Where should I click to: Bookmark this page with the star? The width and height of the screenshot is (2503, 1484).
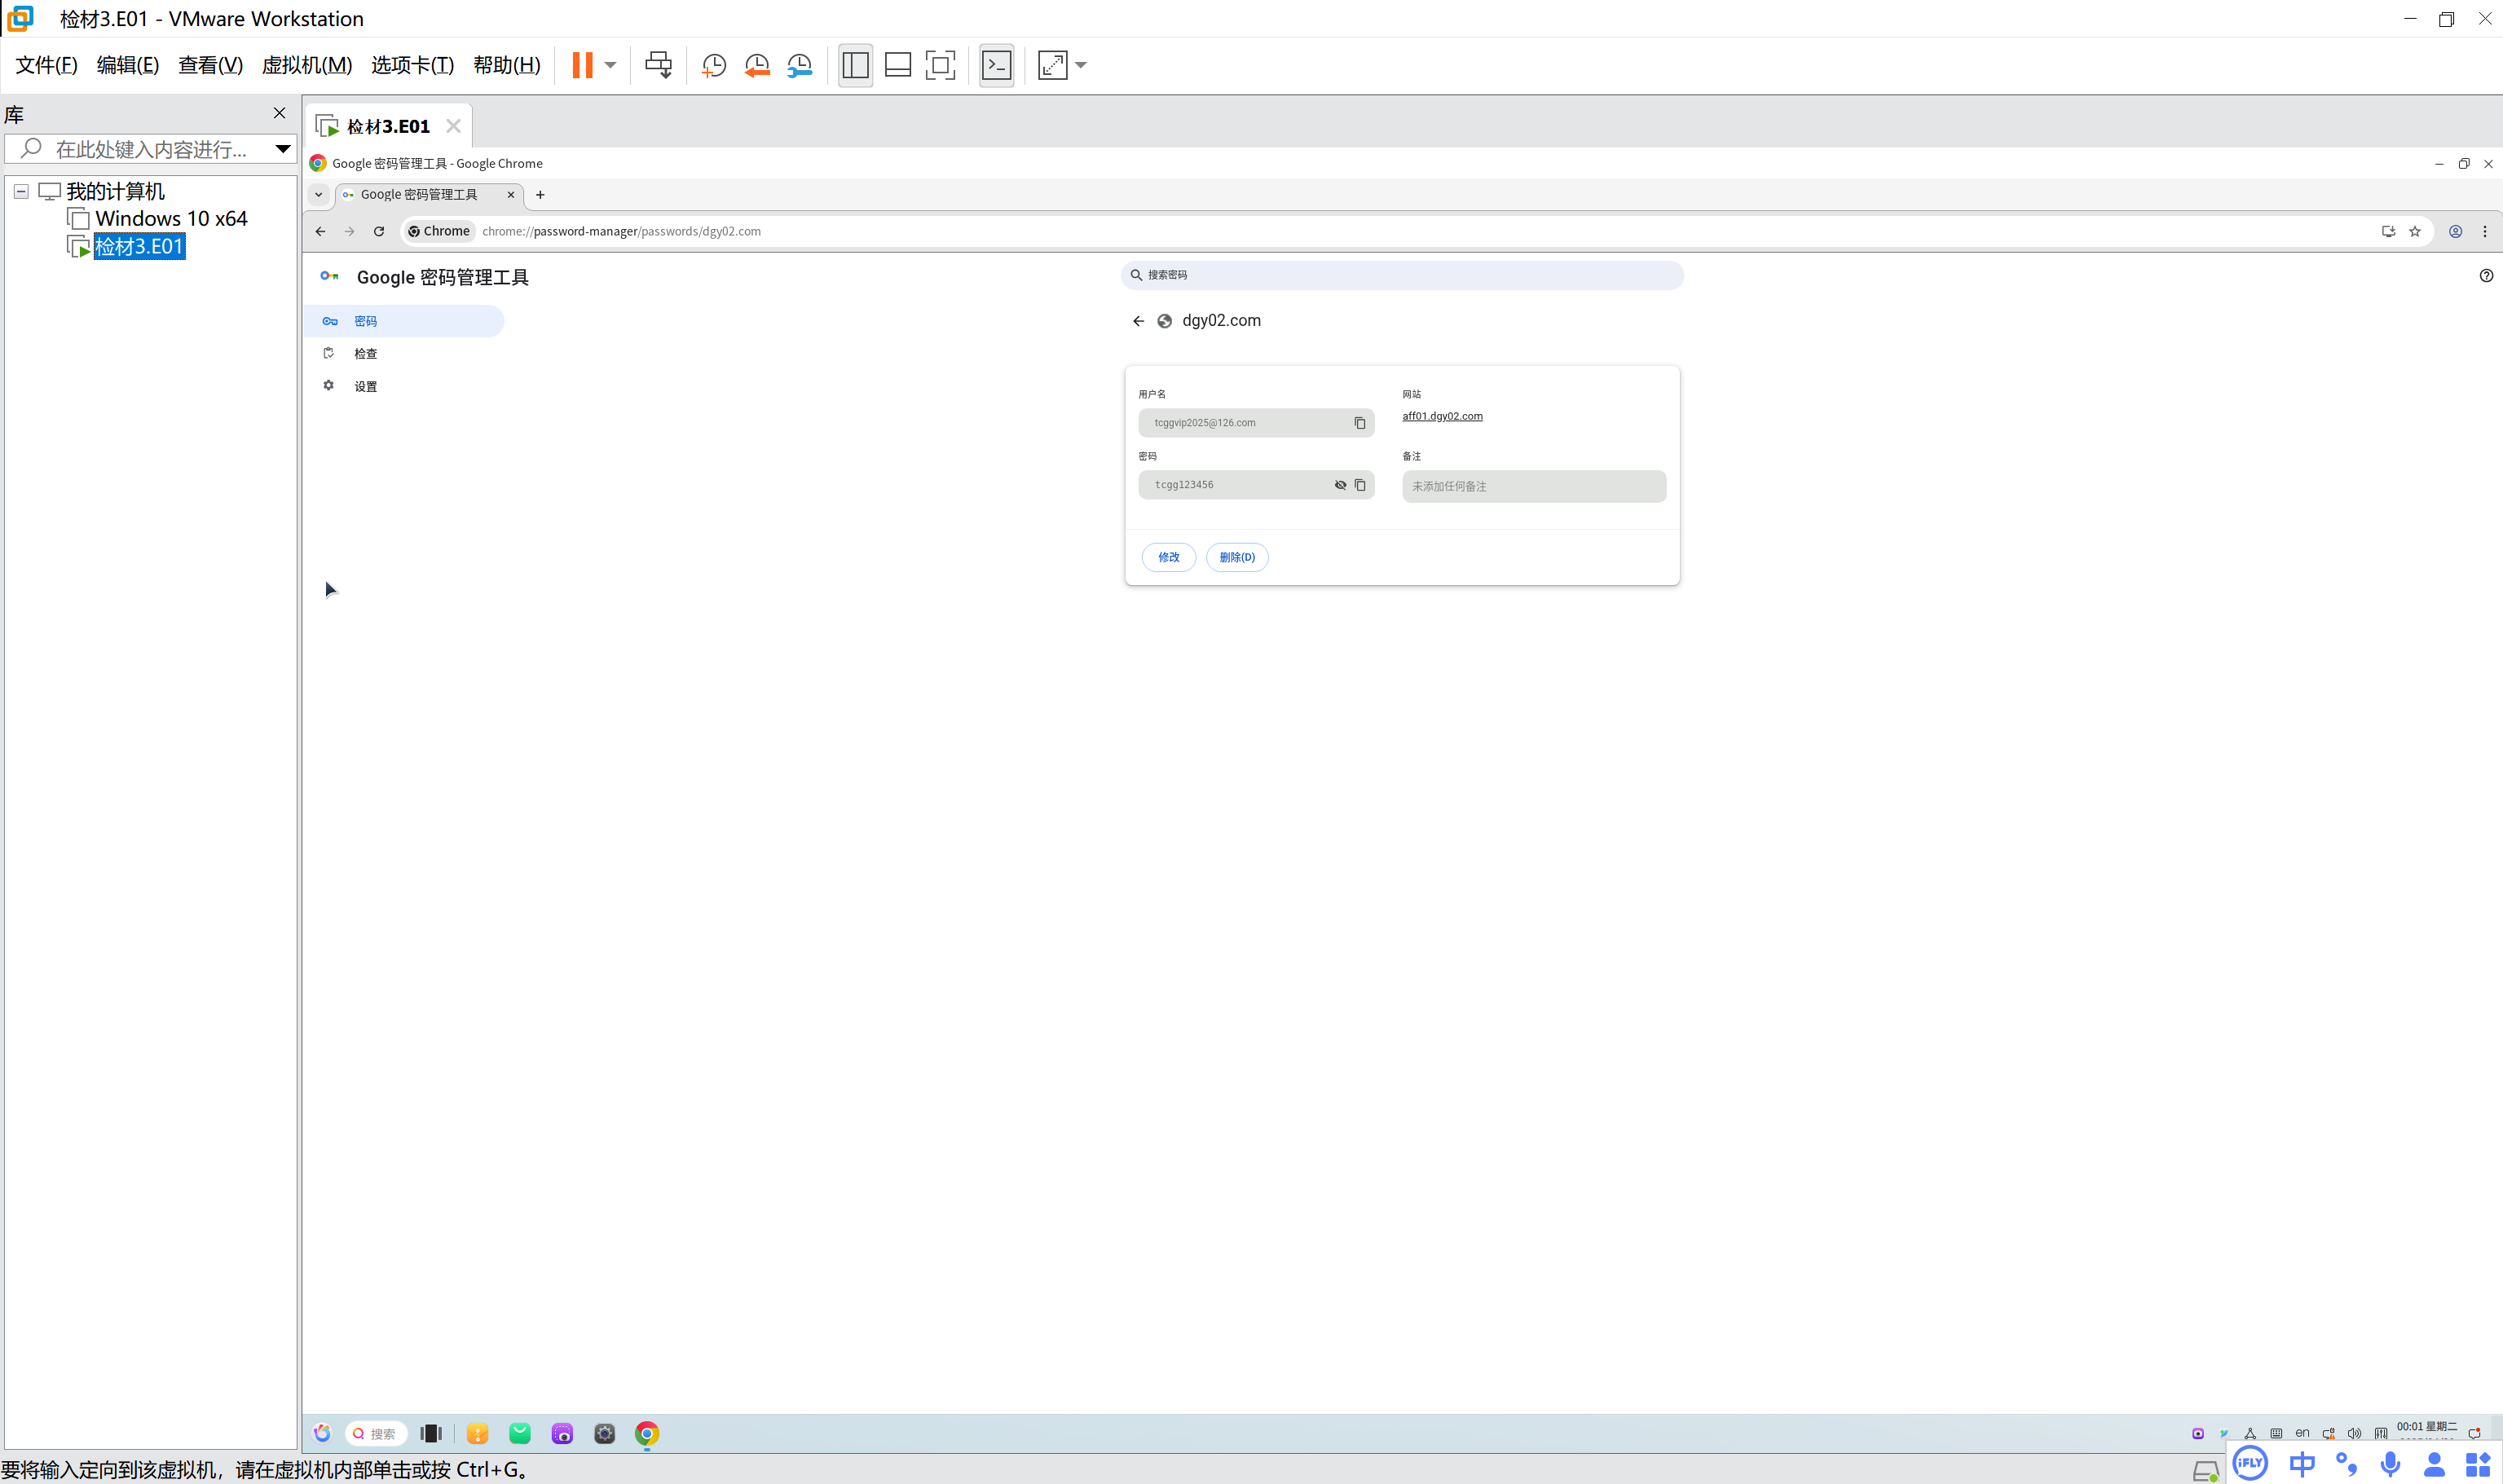pyautogui.click(x=2415, y=231)
